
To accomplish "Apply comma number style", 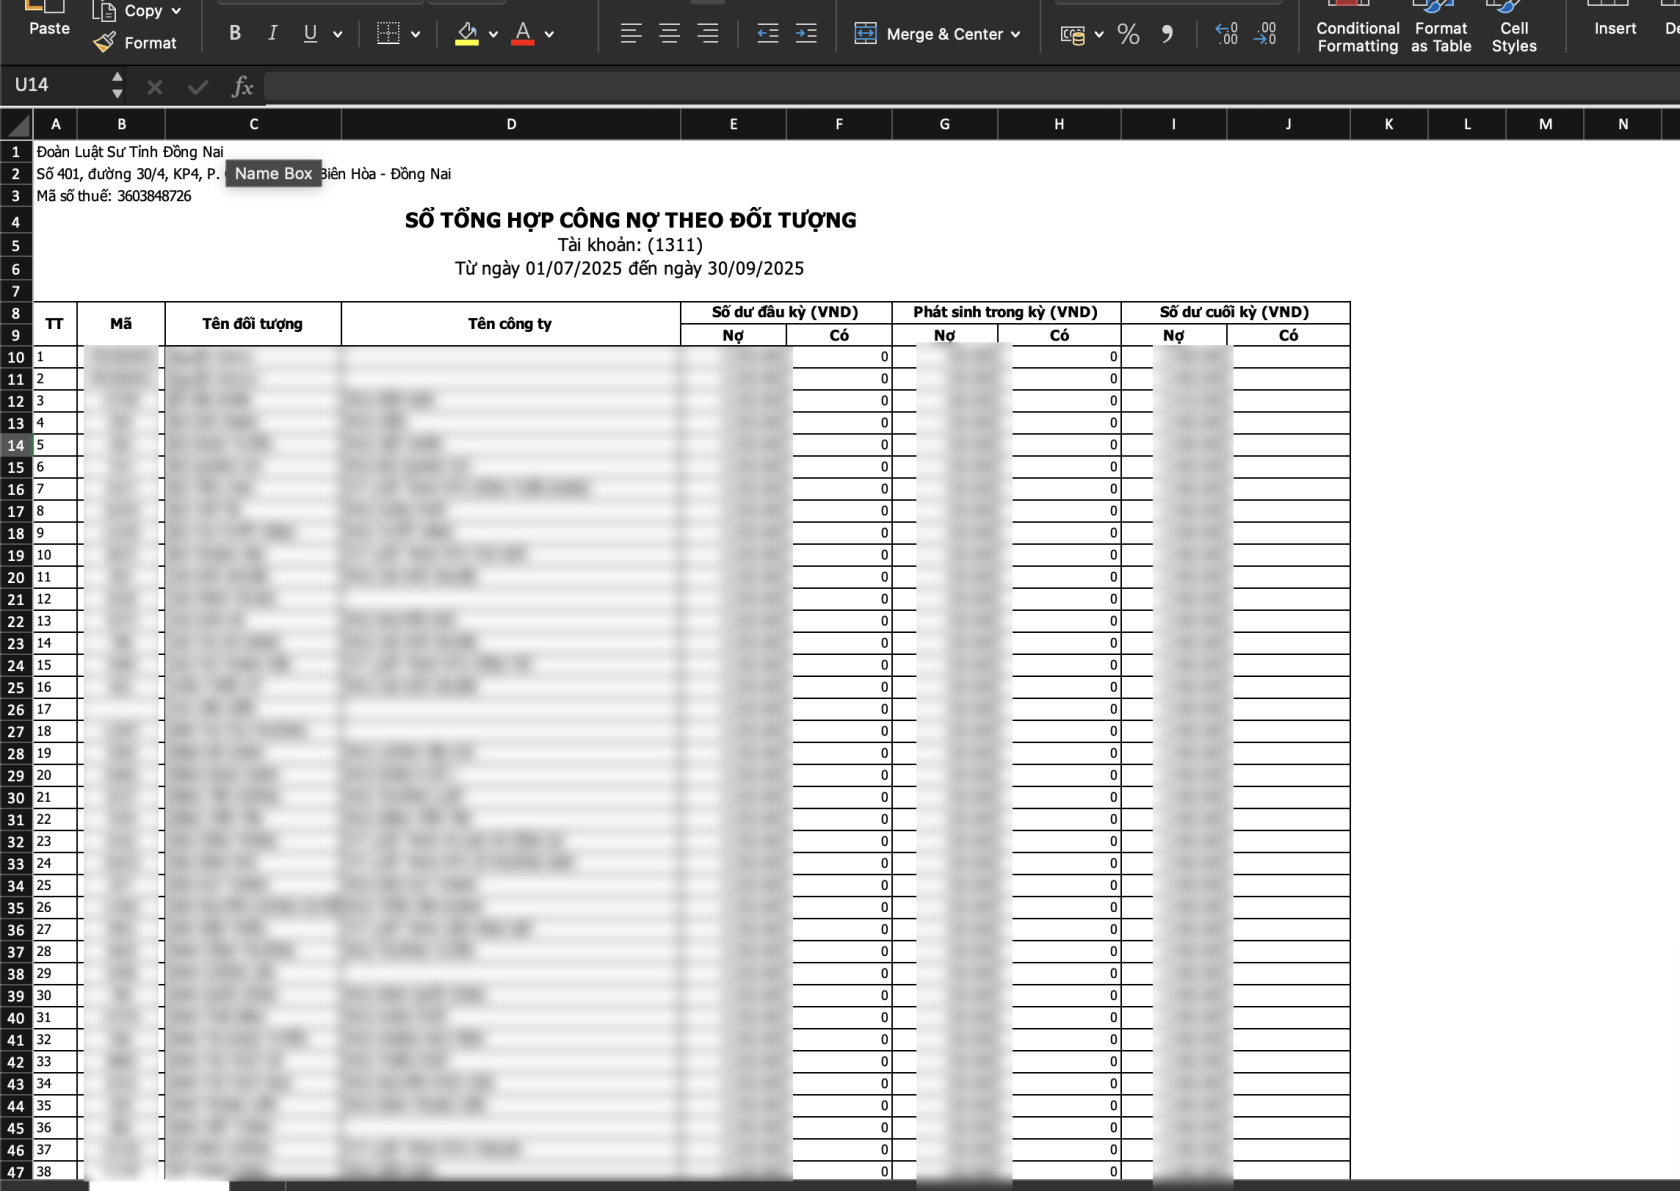I will [x=1166, y=33].
